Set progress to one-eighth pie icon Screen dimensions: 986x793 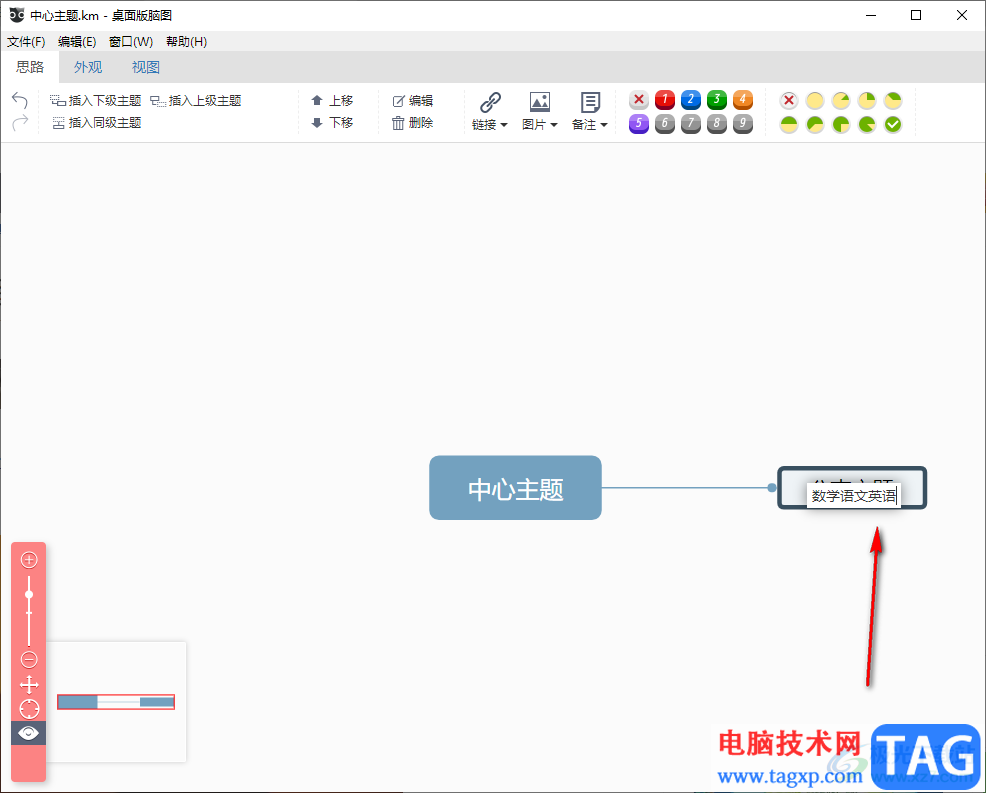841,100
